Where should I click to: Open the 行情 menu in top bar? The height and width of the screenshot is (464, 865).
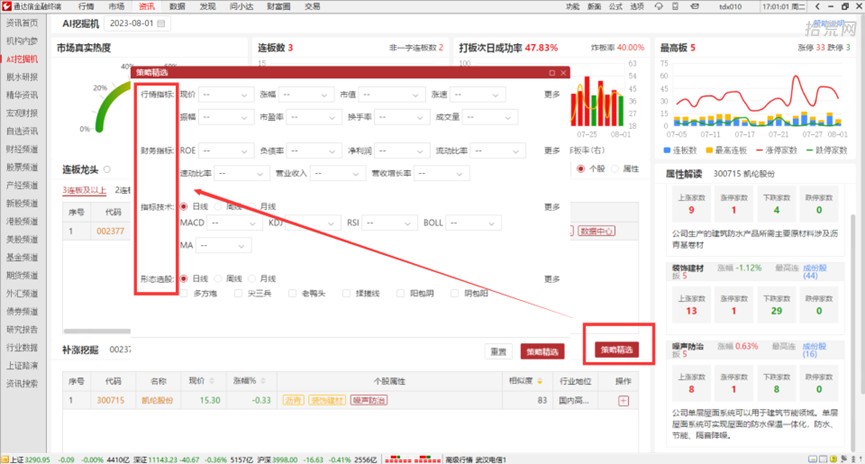tap(86, 7)
